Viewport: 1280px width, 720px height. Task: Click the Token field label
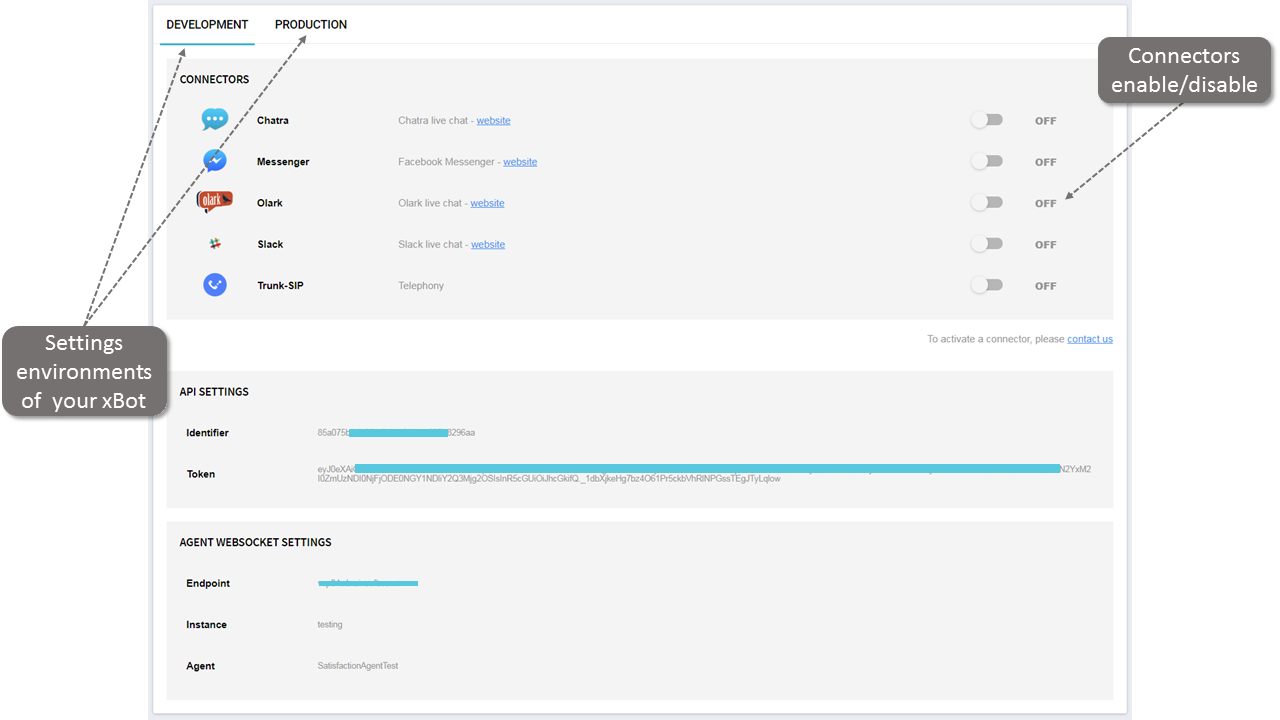[200, 474]
